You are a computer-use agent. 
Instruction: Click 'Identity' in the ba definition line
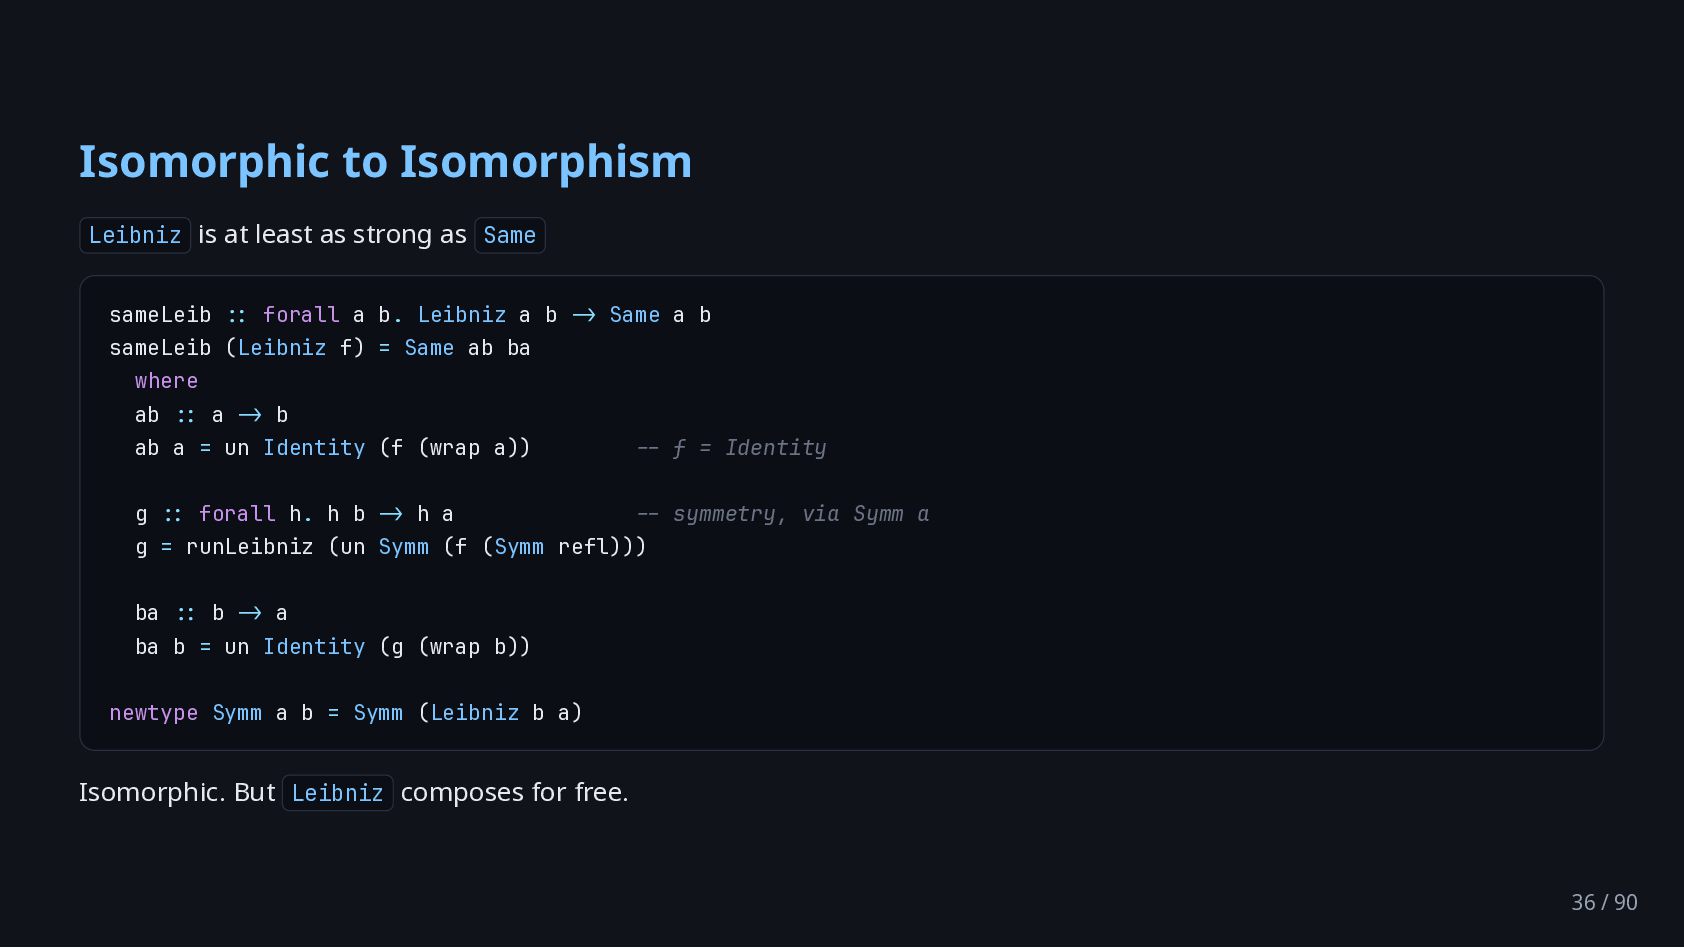pos(314,647)
